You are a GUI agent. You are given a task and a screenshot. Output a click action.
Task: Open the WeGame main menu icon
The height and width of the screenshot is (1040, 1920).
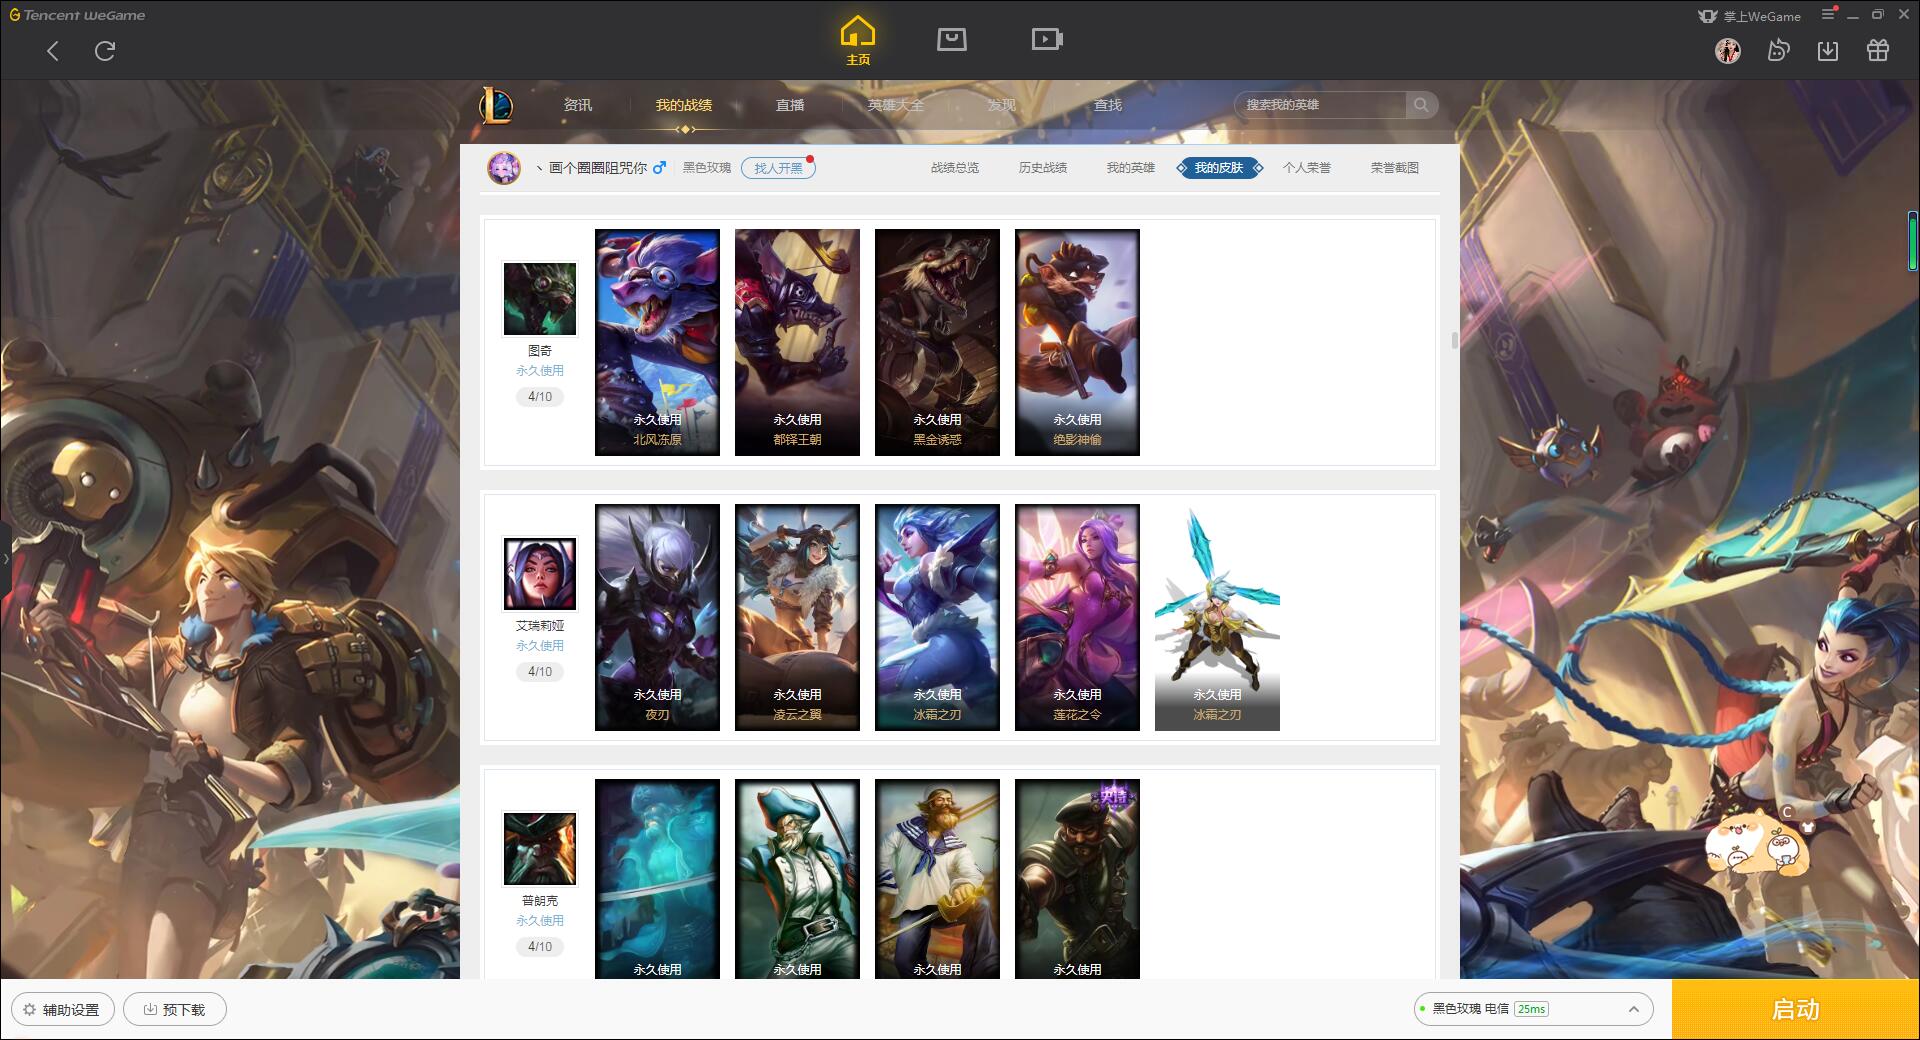coord(1828,14)
